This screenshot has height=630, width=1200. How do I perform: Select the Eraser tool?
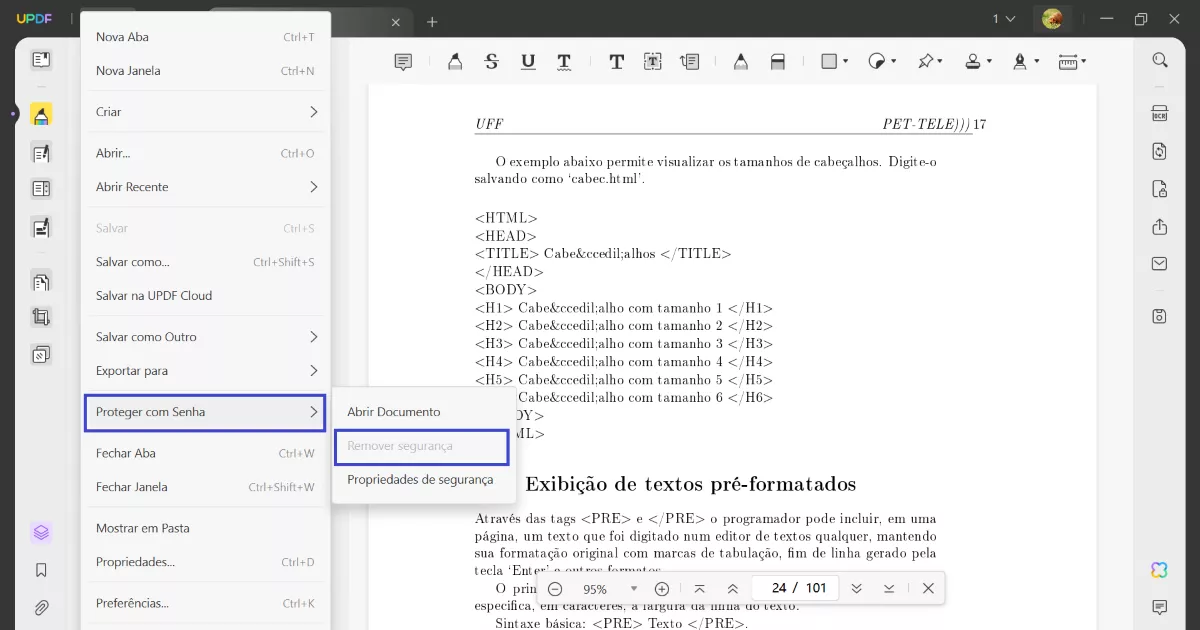[x=778, y=61]
